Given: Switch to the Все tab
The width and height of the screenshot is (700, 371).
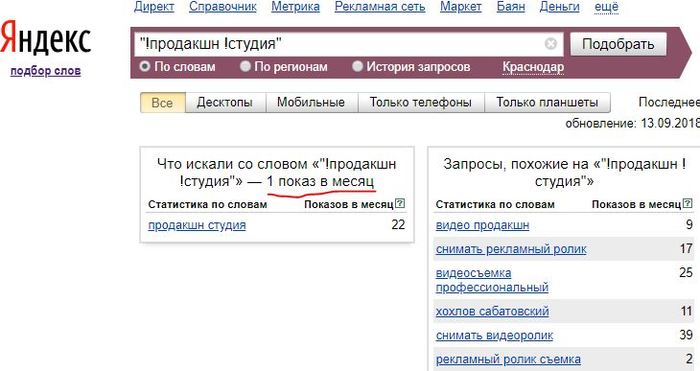Looking at the screenshot, I should (162, 103).
